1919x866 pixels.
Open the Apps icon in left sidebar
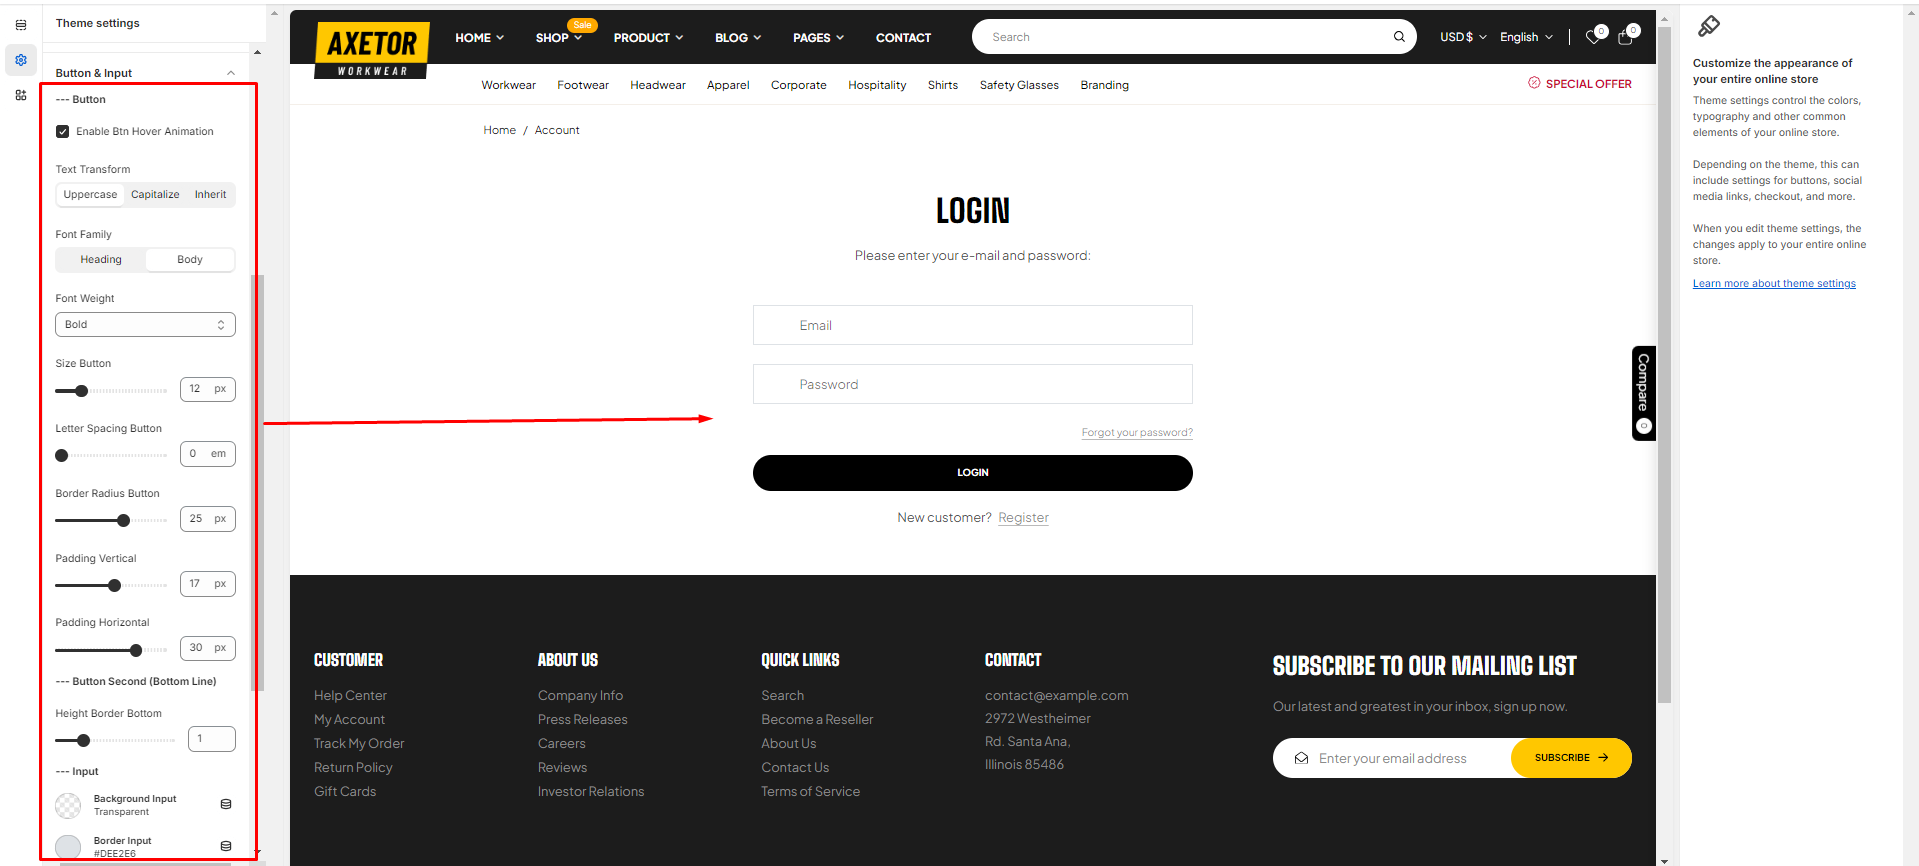21,95
